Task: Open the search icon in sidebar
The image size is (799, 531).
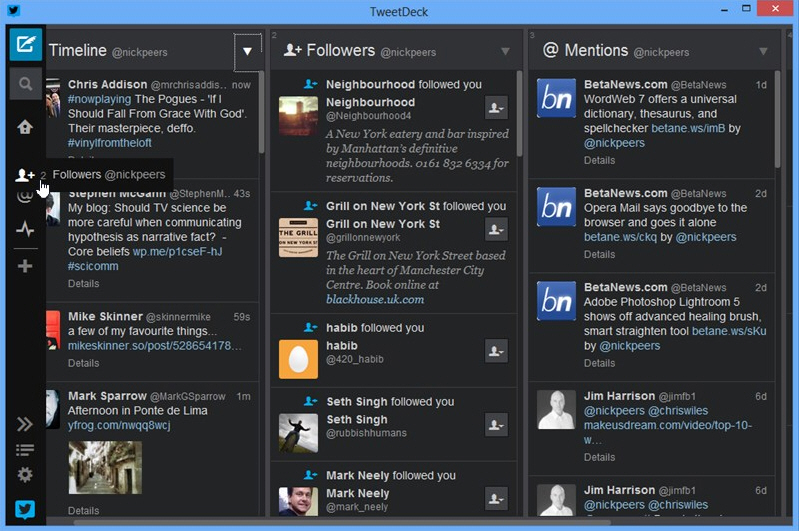Action: [x=25, y=84]
